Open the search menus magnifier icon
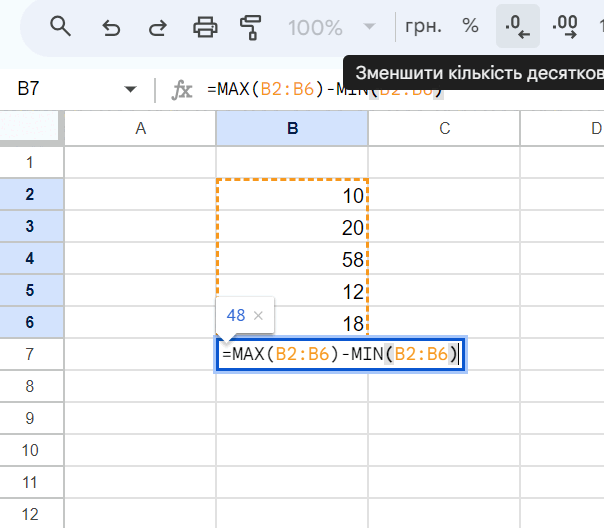Image resolution: width=604 pixels, height=528 pixels. (x=60, y=27)
